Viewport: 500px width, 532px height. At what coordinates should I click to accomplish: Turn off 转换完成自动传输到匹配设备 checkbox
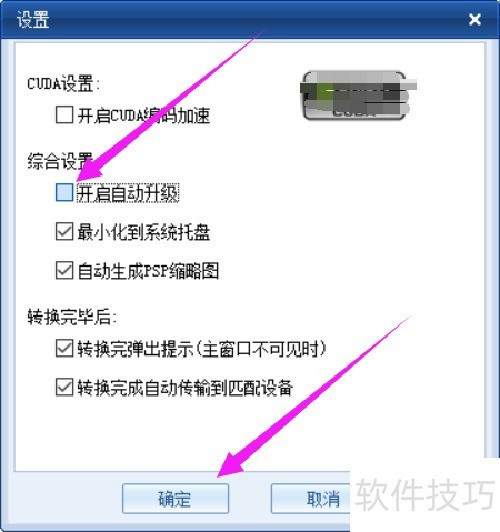64,387
